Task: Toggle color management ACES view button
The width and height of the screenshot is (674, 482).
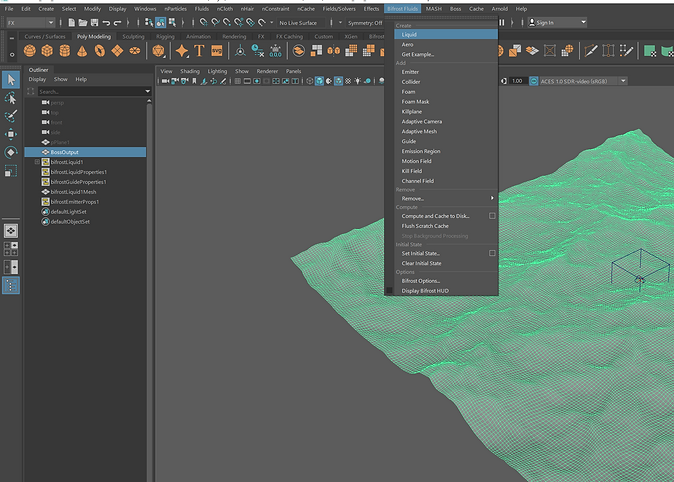Action: point(533,81)
